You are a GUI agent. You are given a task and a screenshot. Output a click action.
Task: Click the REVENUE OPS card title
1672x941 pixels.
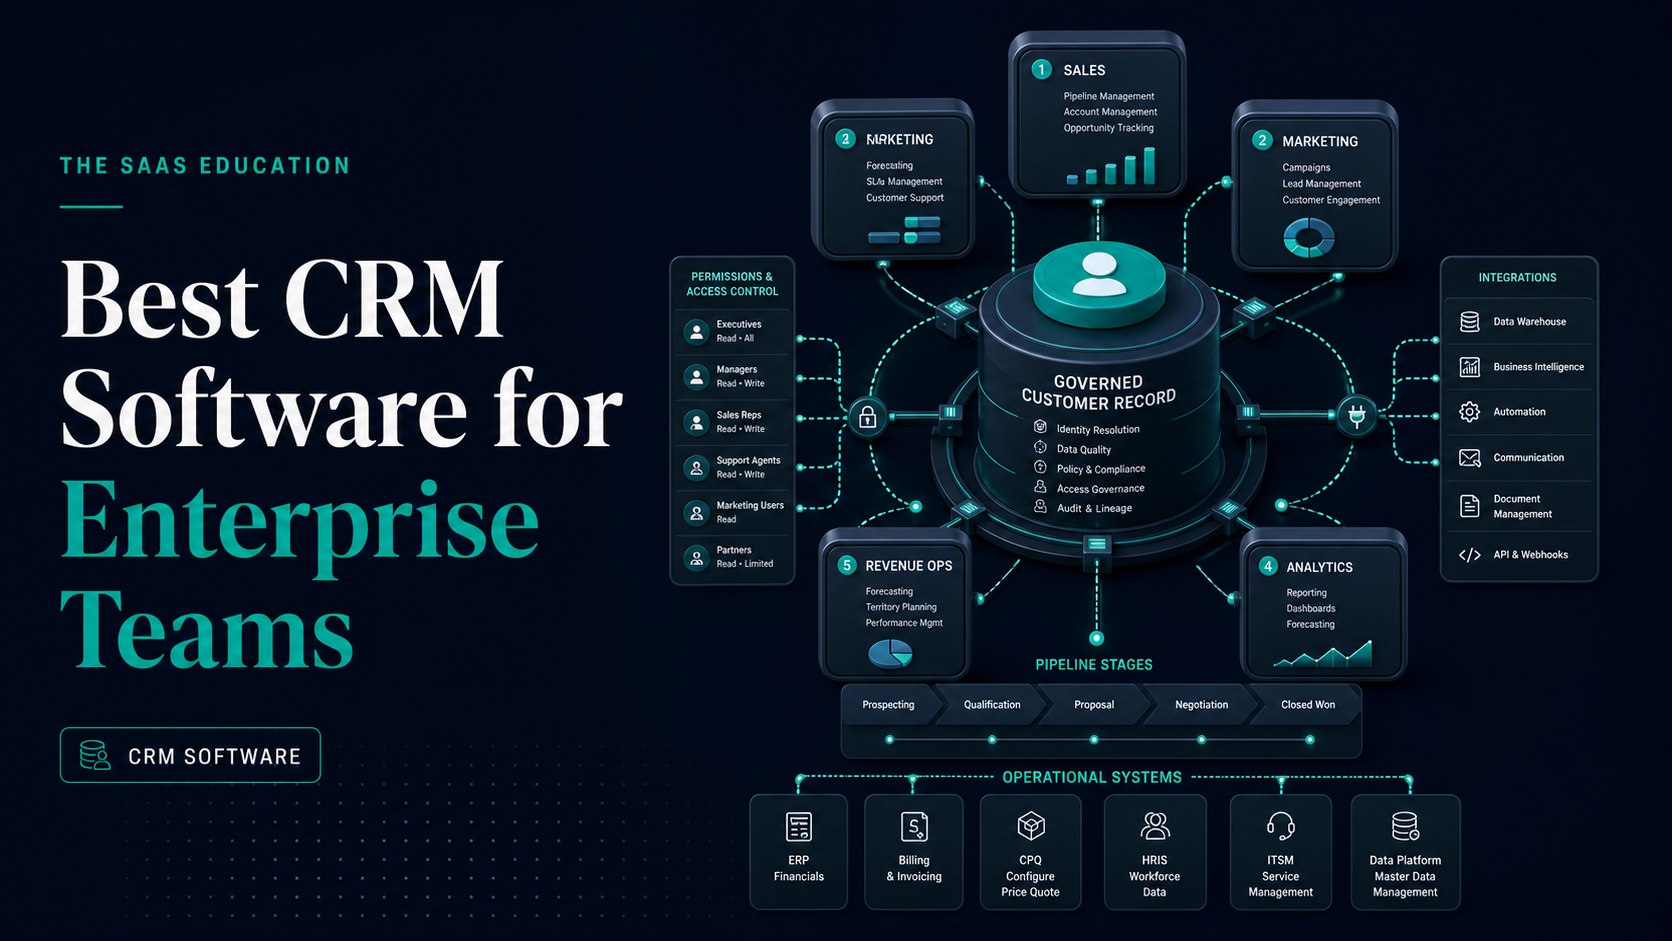908,566
